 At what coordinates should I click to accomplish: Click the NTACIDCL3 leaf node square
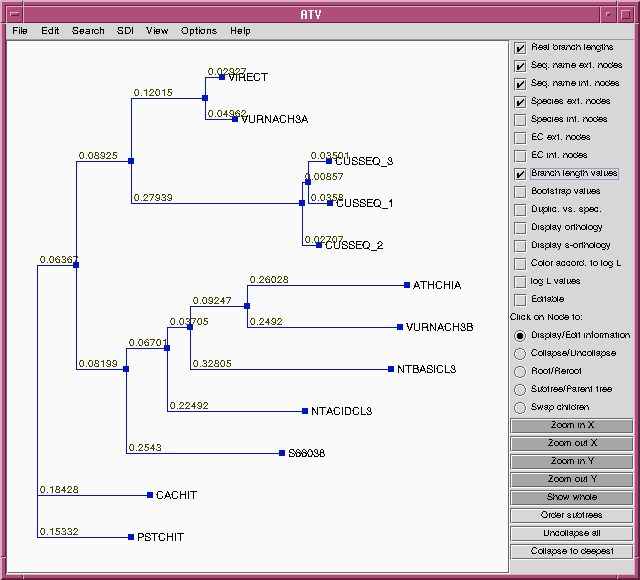pyautogui.click(x=304, y=411)
